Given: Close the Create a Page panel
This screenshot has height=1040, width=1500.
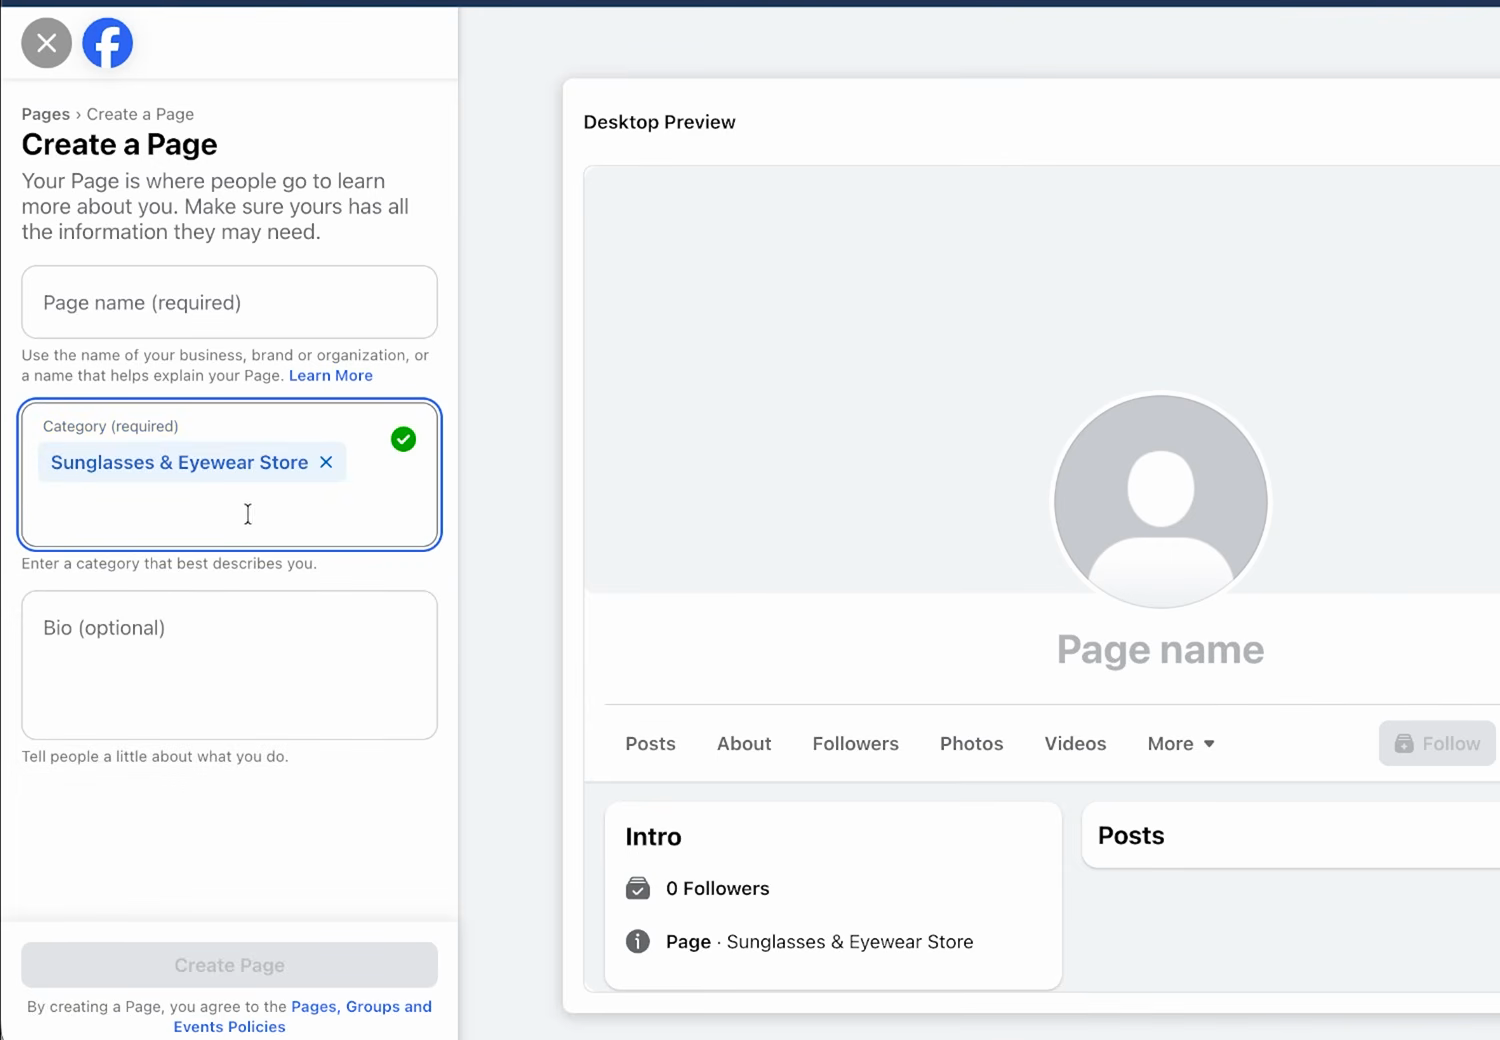Looking at the screenshot, I should (46, 43).
